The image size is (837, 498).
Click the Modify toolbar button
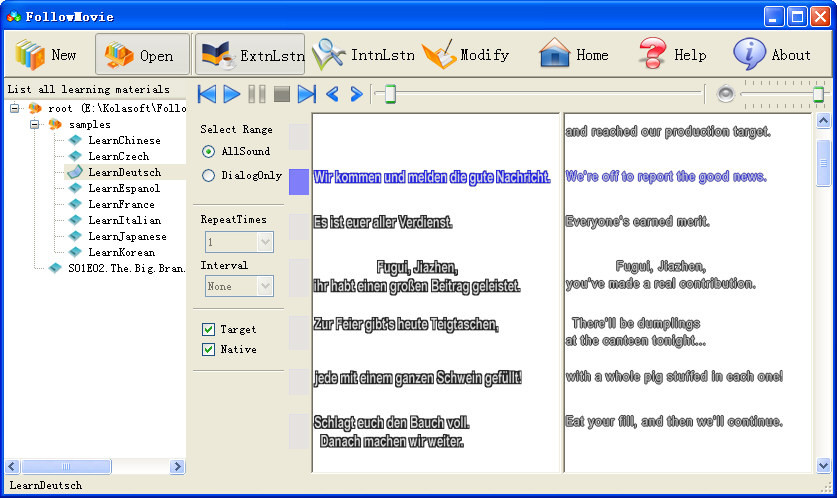pyautogui.click(x=466, y=54)
